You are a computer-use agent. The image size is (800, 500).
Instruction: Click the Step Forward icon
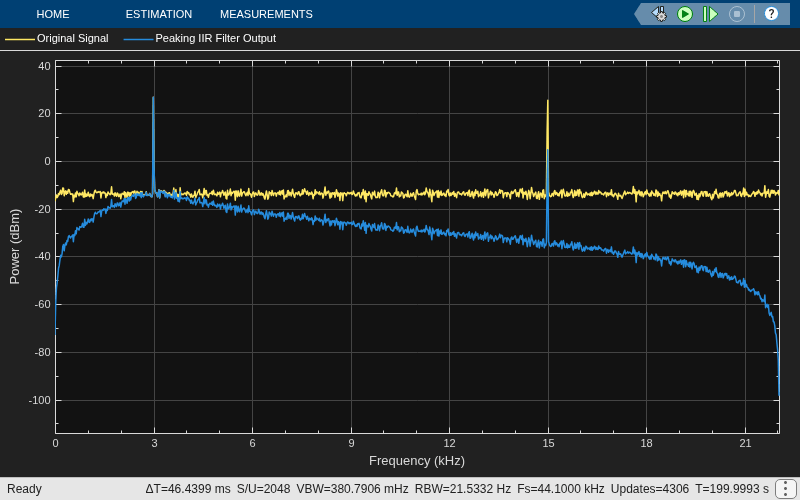pyautogui.click(x=710, y=14)
